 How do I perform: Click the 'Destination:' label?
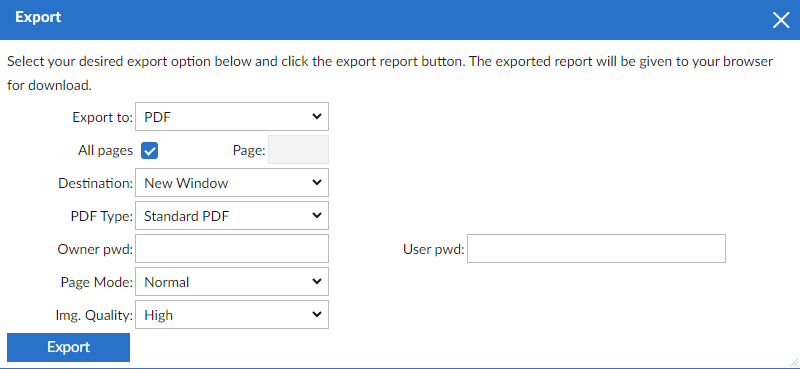(x=95, y=183)
